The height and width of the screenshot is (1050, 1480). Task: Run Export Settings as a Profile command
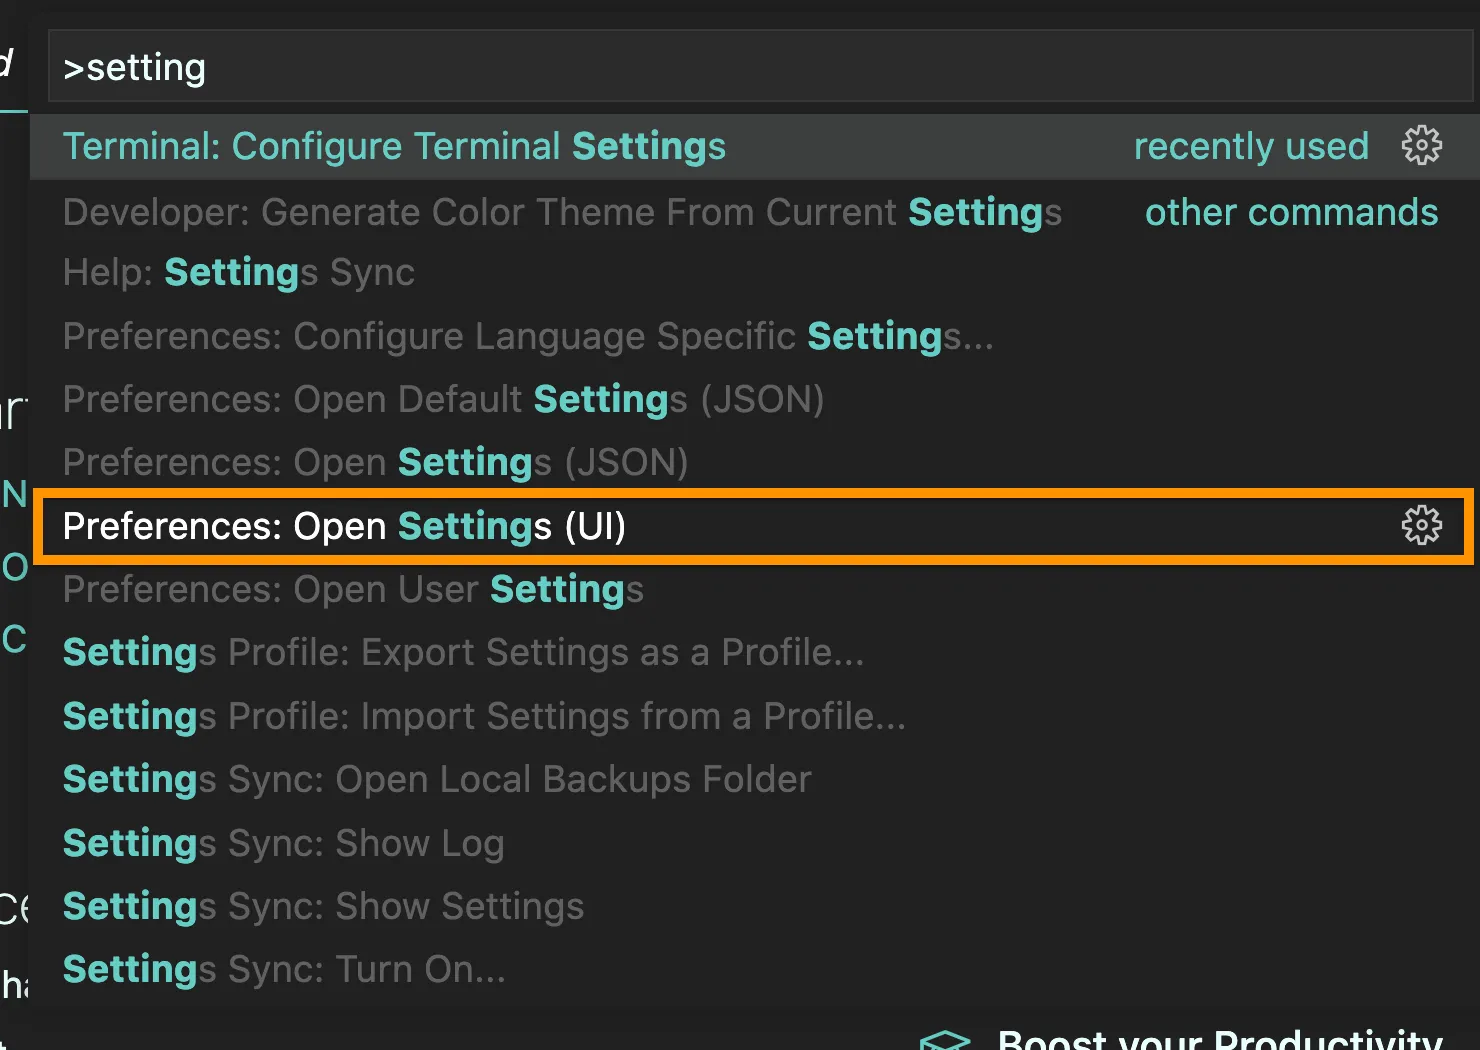pos(463,653)
